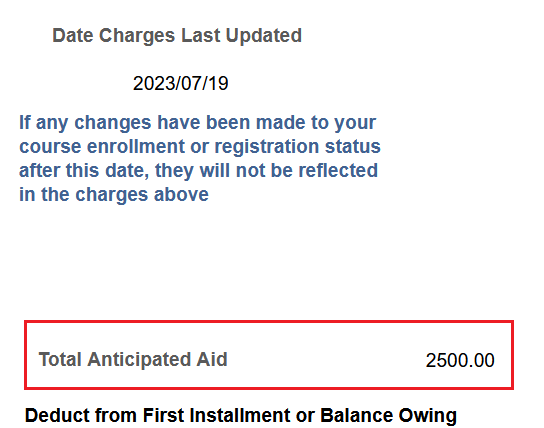Click Deduct from First Installment heading
Screen dimensions: 544x428
(241, 416)
